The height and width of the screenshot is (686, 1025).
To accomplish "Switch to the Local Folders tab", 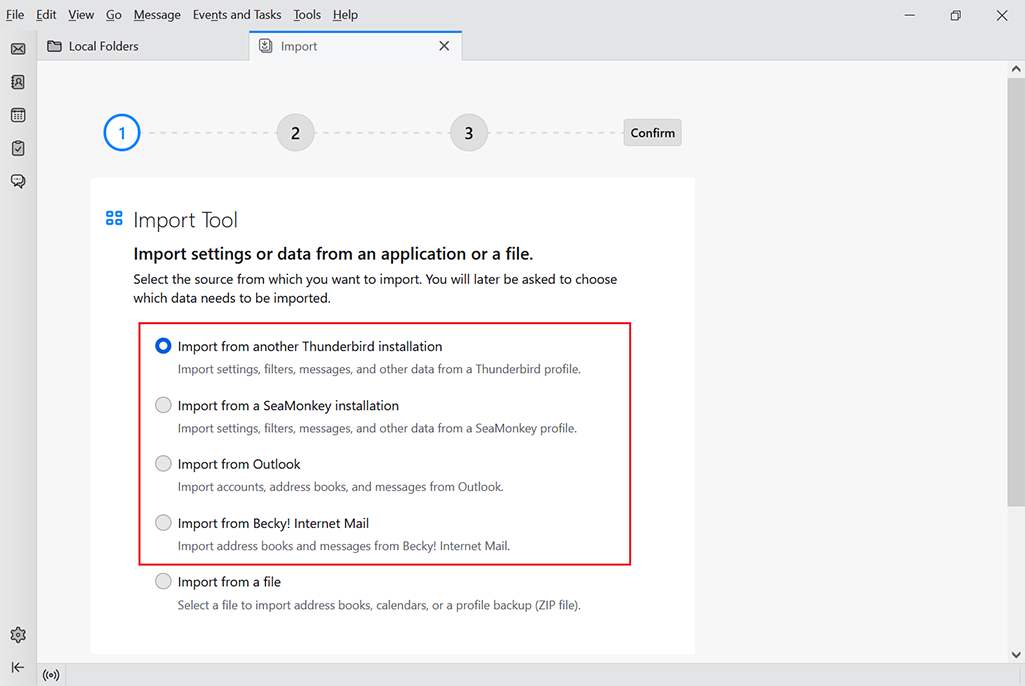I will 143,46.
